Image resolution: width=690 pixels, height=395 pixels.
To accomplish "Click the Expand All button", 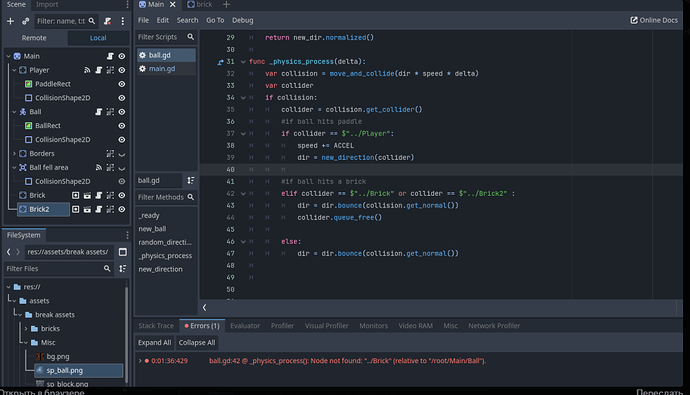I will [154, 343].
